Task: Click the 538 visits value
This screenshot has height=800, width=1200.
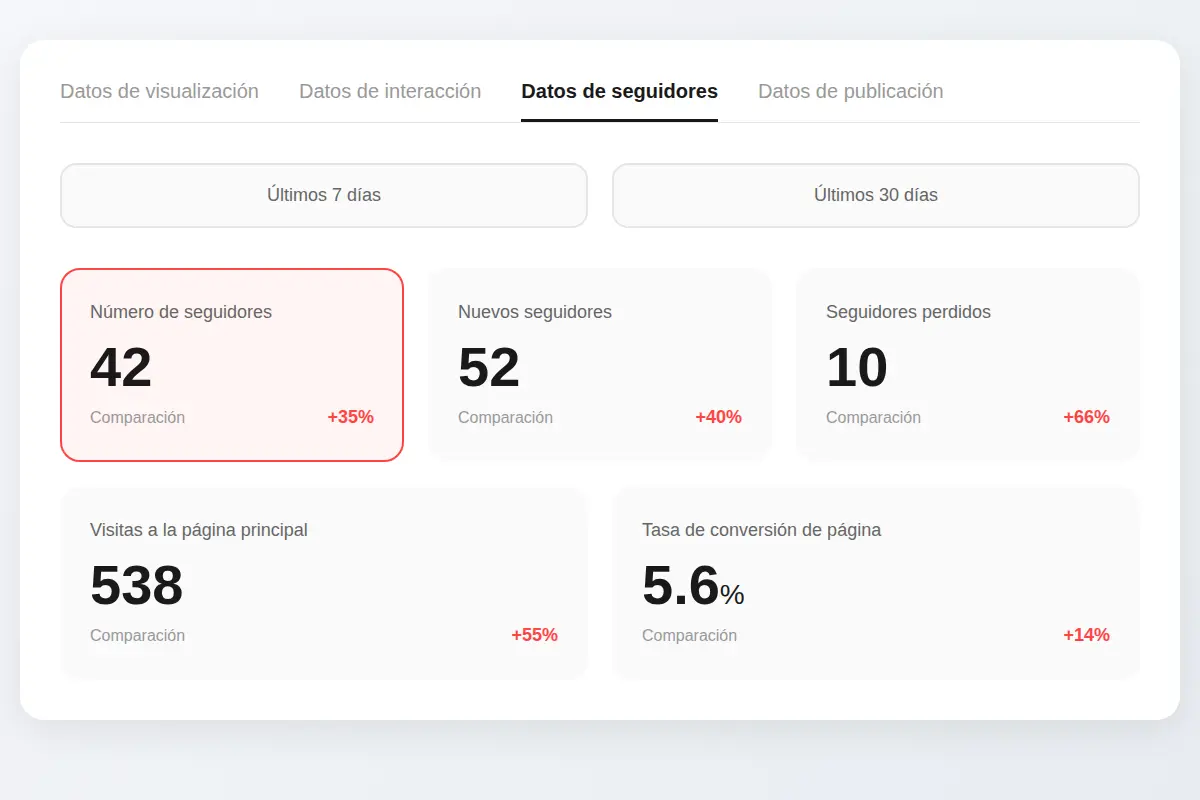Action: tap(136, 586)
